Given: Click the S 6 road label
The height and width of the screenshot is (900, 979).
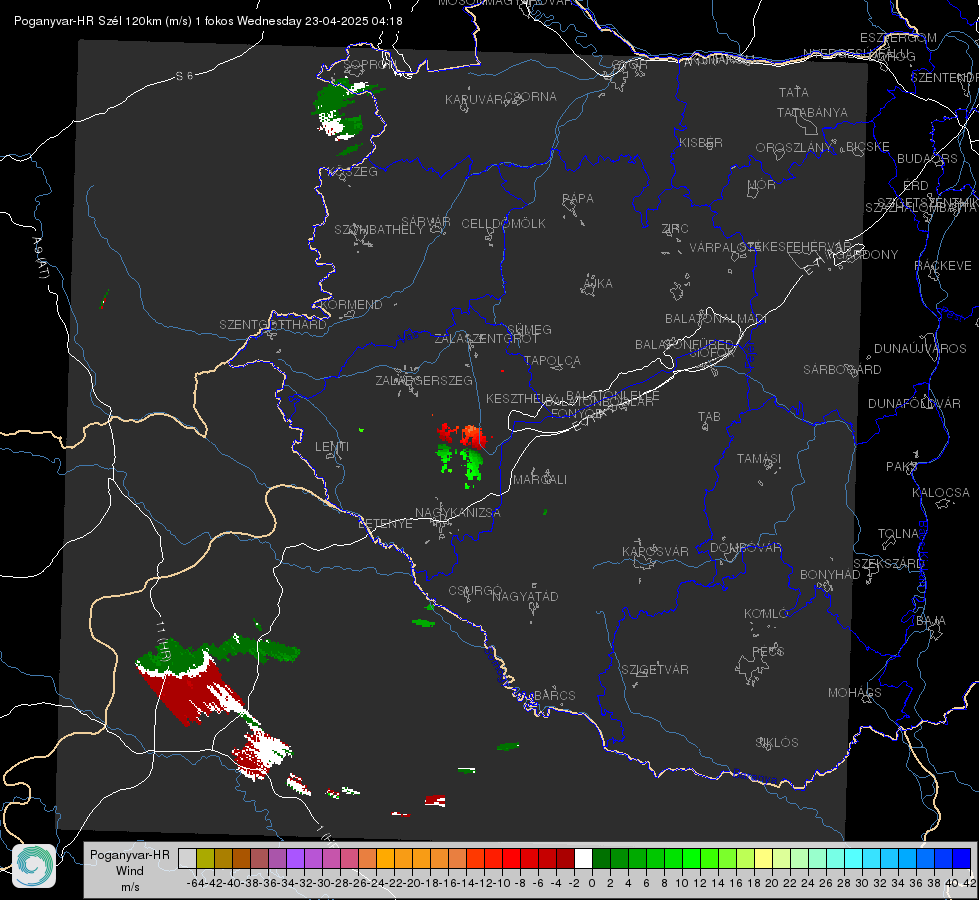Looking at the screenshot, I should click(184, 76).
